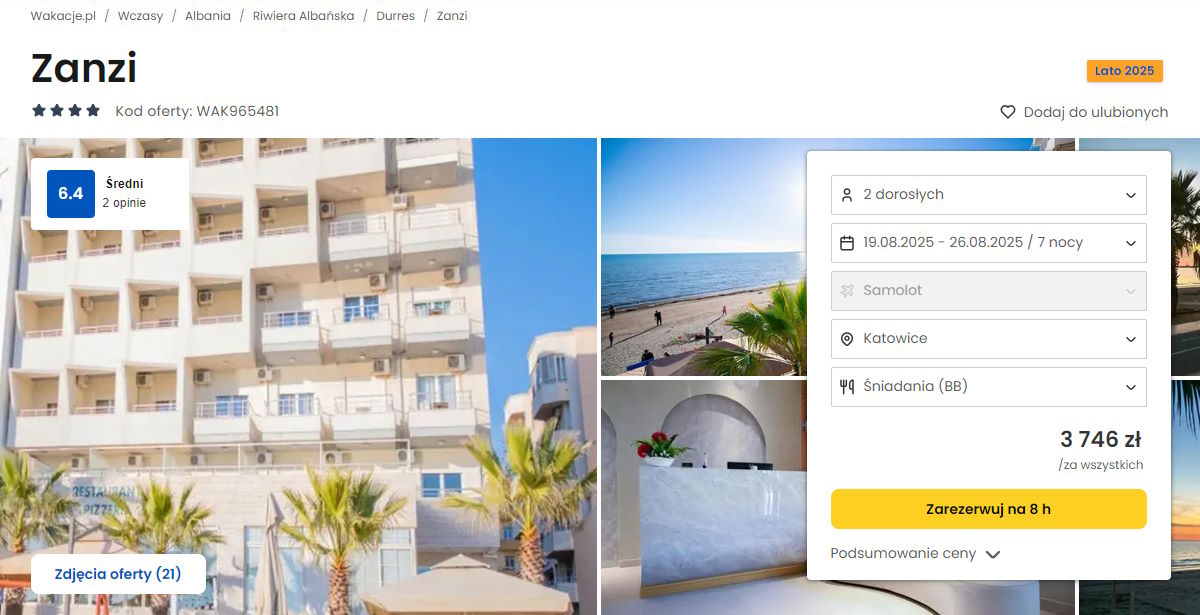The image size is (1200, 615).
Task: Open Zdjęcia oferty (21) photo gallery
Action: click(x=118, y=574)
